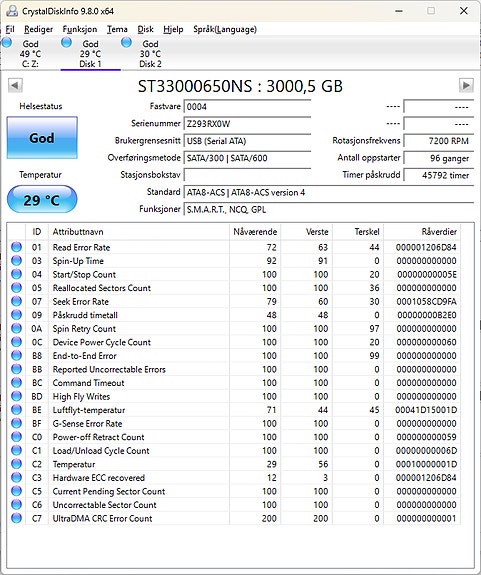Open the Fil menu
481x575 pixels.
pos(10,29)
